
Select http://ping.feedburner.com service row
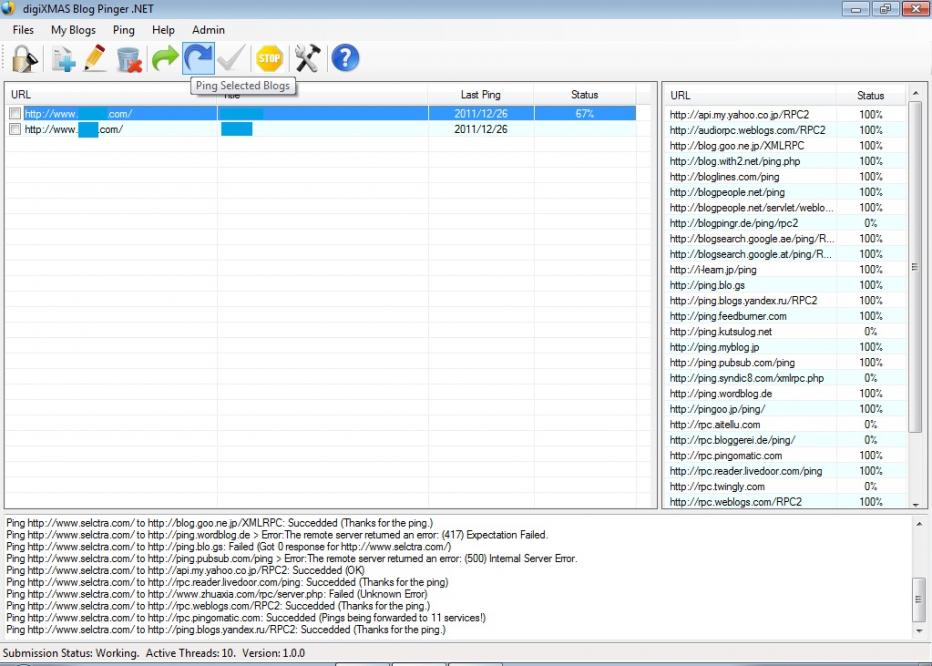[x=785, y=315]
